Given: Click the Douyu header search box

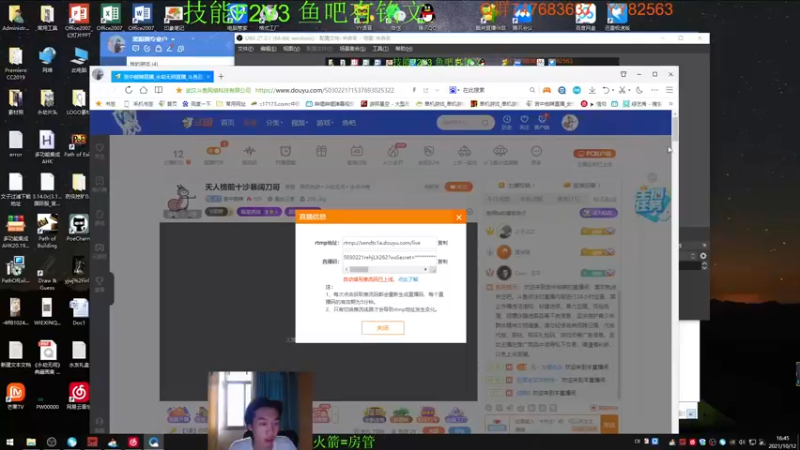Looking at the screenshot, I should point(465,122).
